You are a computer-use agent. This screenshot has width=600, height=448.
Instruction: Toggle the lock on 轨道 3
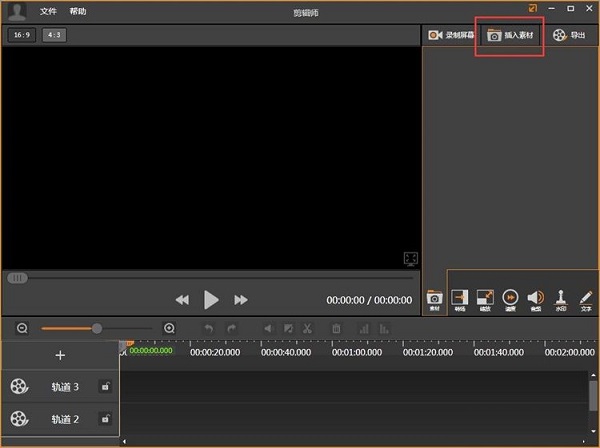pyautogui.click(x=105, y=386)
